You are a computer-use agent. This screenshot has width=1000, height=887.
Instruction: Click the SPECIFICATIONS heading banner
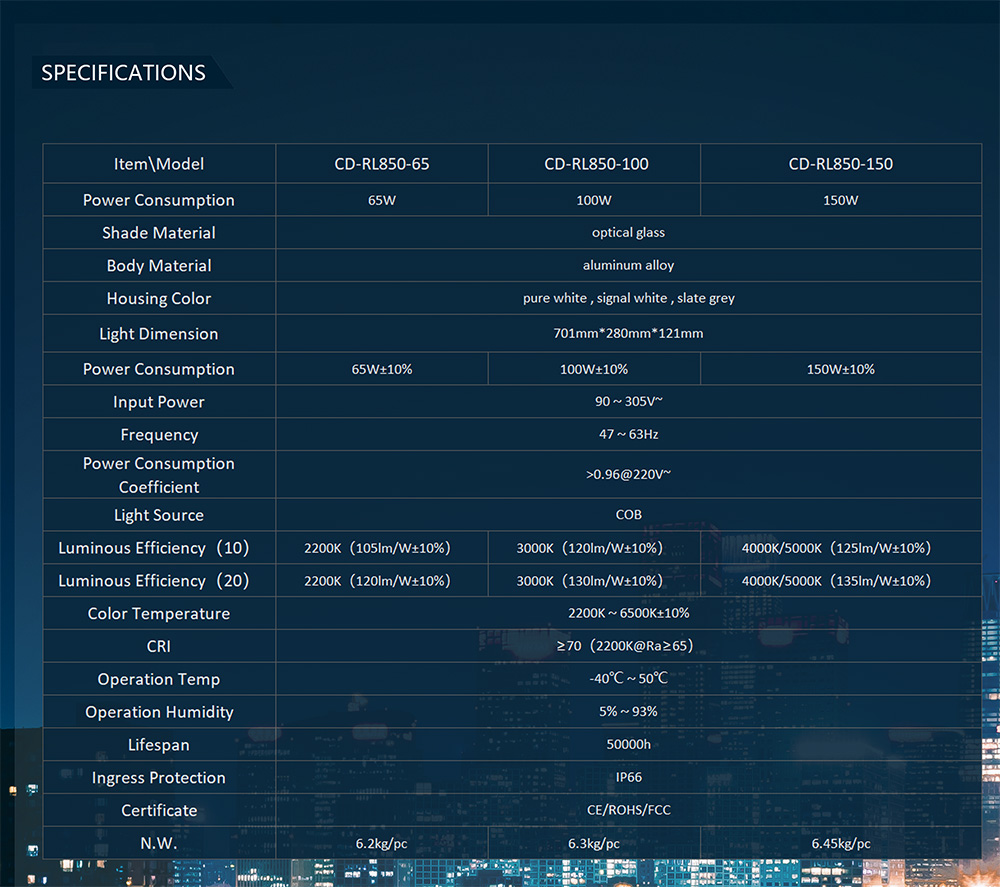tap(124, 73)
